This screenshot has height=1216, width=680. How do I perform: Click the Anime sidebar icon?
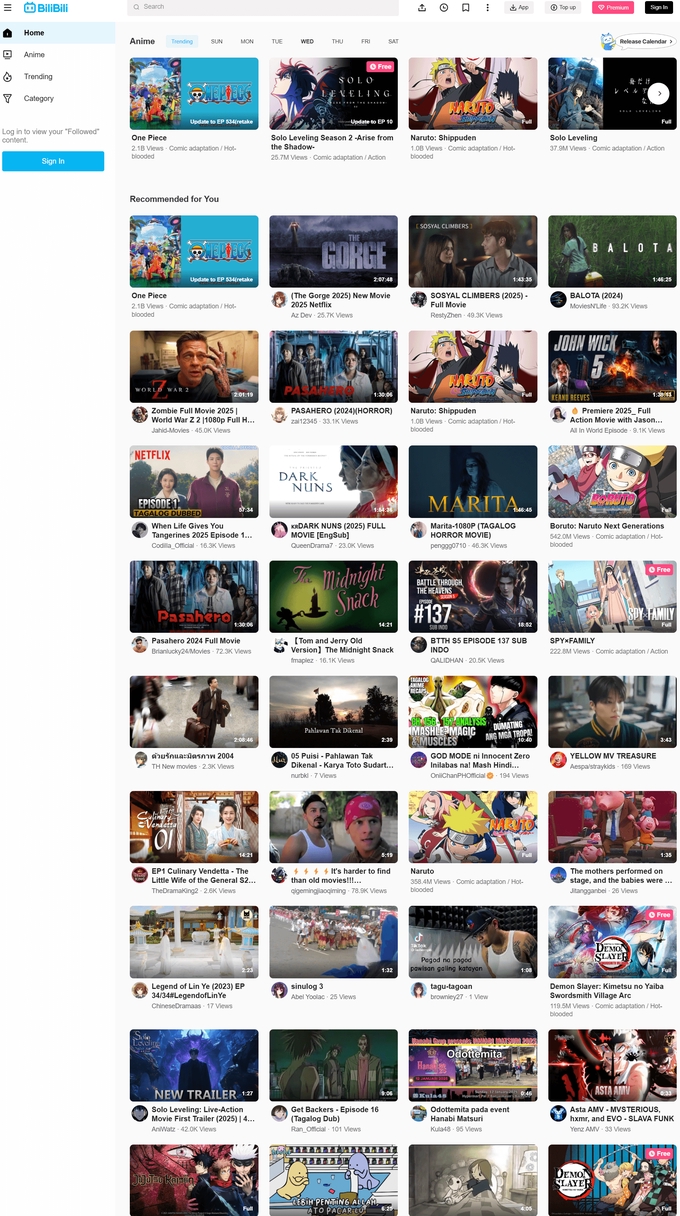[8, 55]
